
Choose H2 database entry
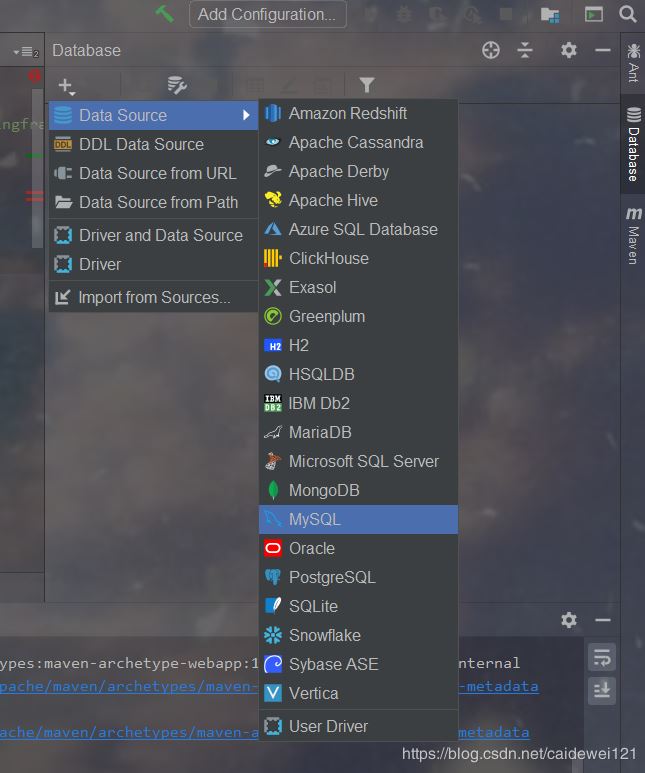point(358,346)
